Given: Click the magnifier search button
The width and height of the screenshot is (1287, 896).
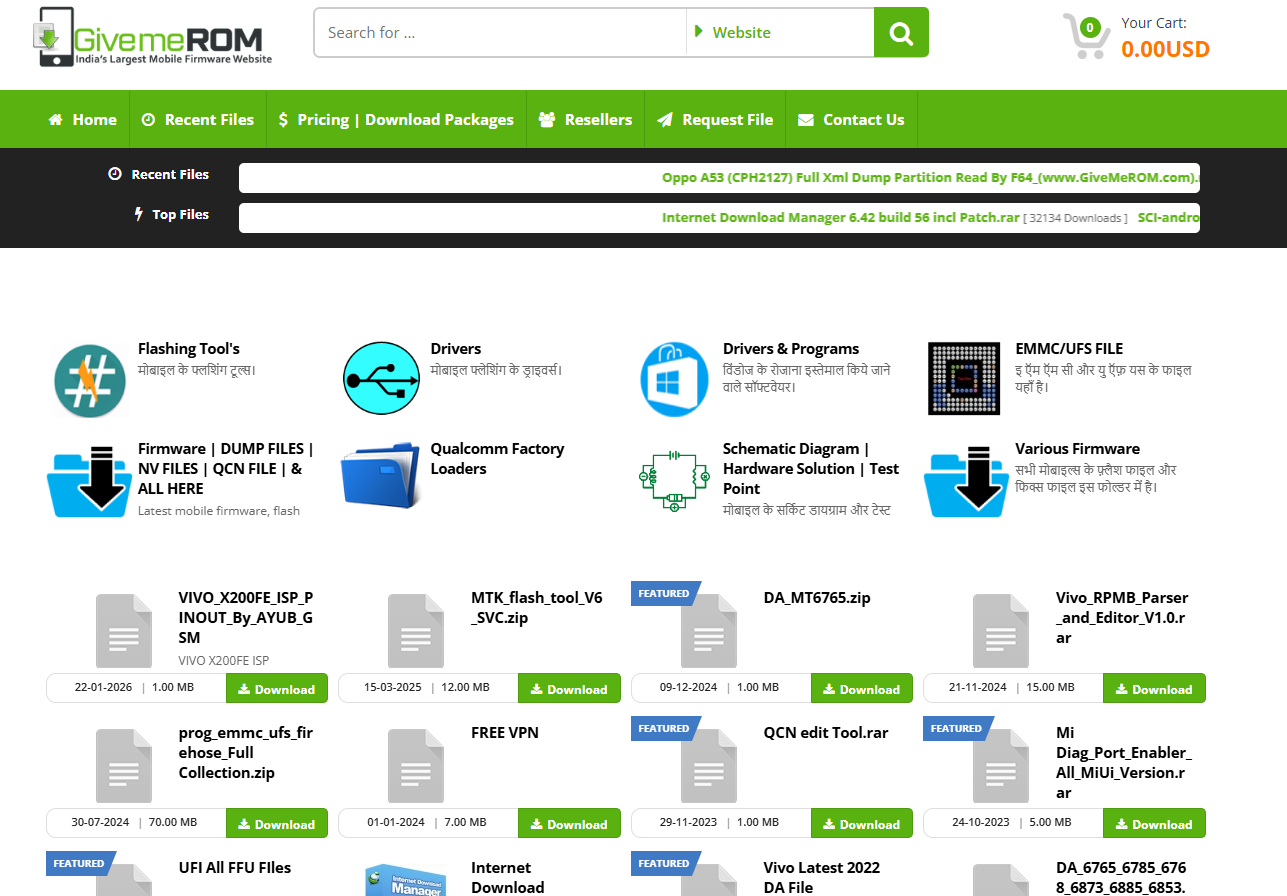Looking at the screenshot, I should 901,33.
